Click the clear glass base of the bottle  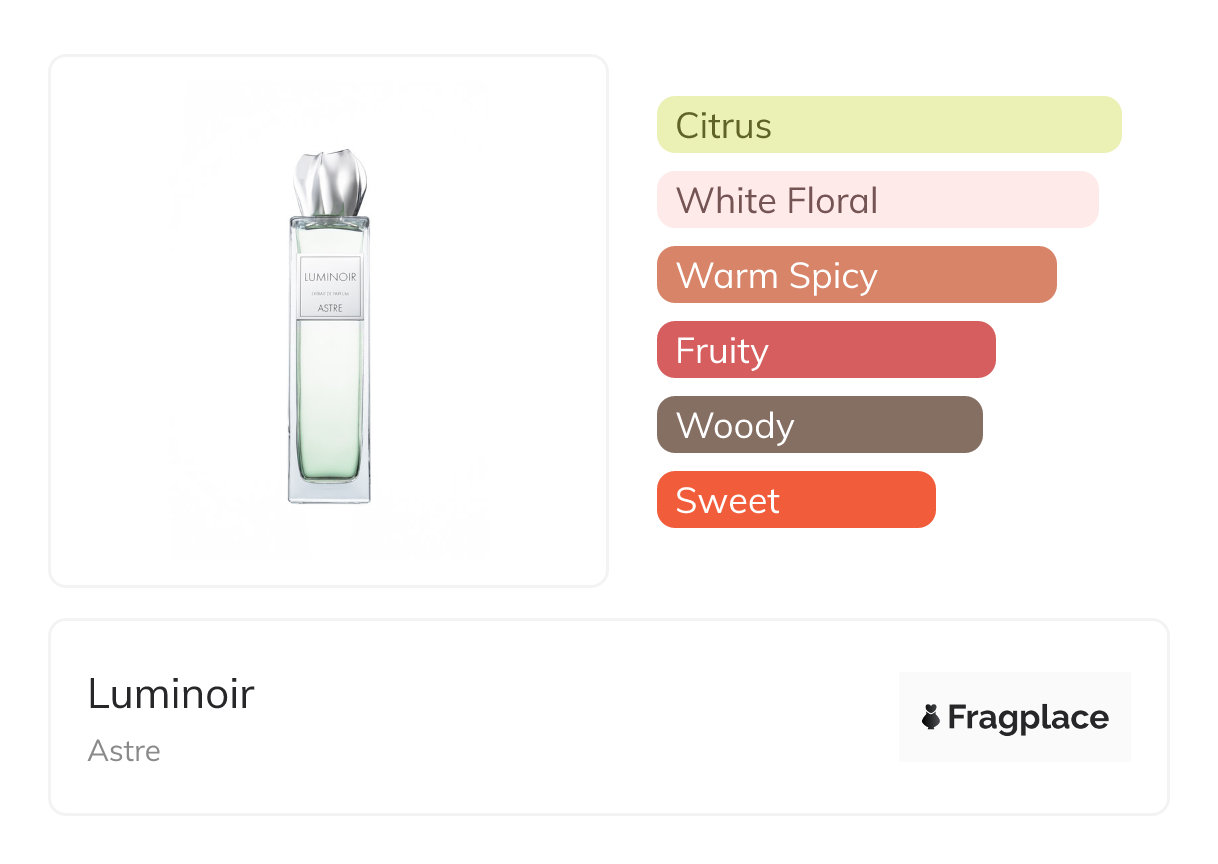click(330, 490)
